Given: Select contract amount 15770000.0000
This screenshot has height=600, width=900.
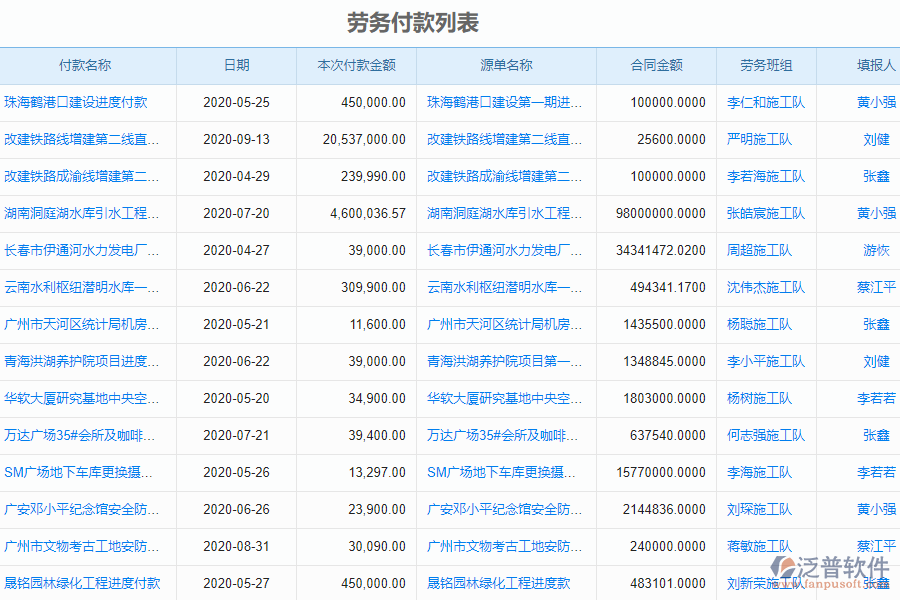Looking at the screenshot, I should (661, 473).
